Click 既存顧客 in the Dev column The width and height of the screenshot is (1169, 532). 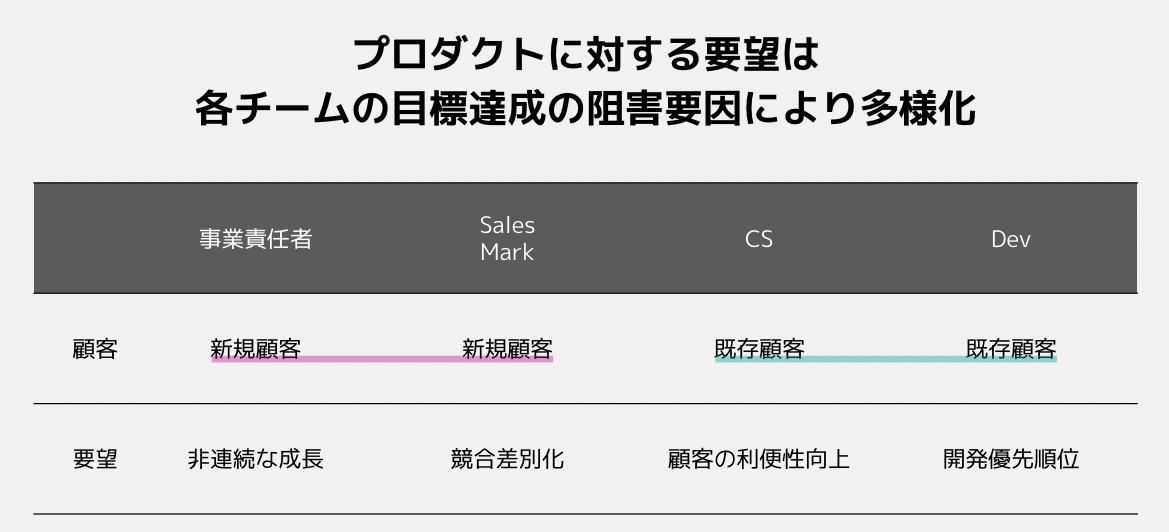click(1011, 348)
